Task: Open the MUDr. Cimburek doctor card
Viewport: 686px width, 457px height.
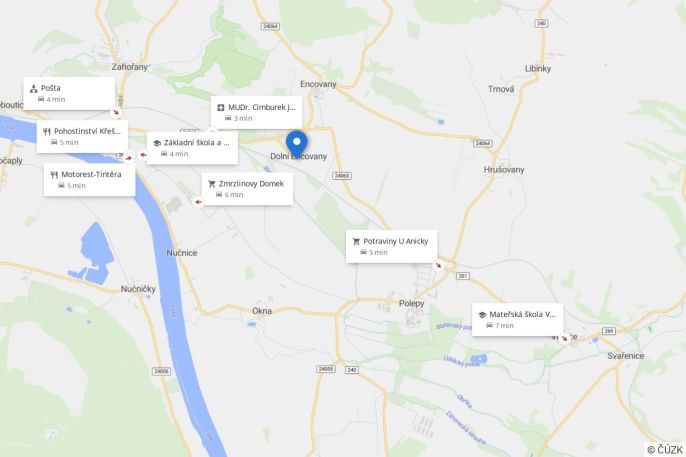Action: pyautogui.click(x=256, y=112)
